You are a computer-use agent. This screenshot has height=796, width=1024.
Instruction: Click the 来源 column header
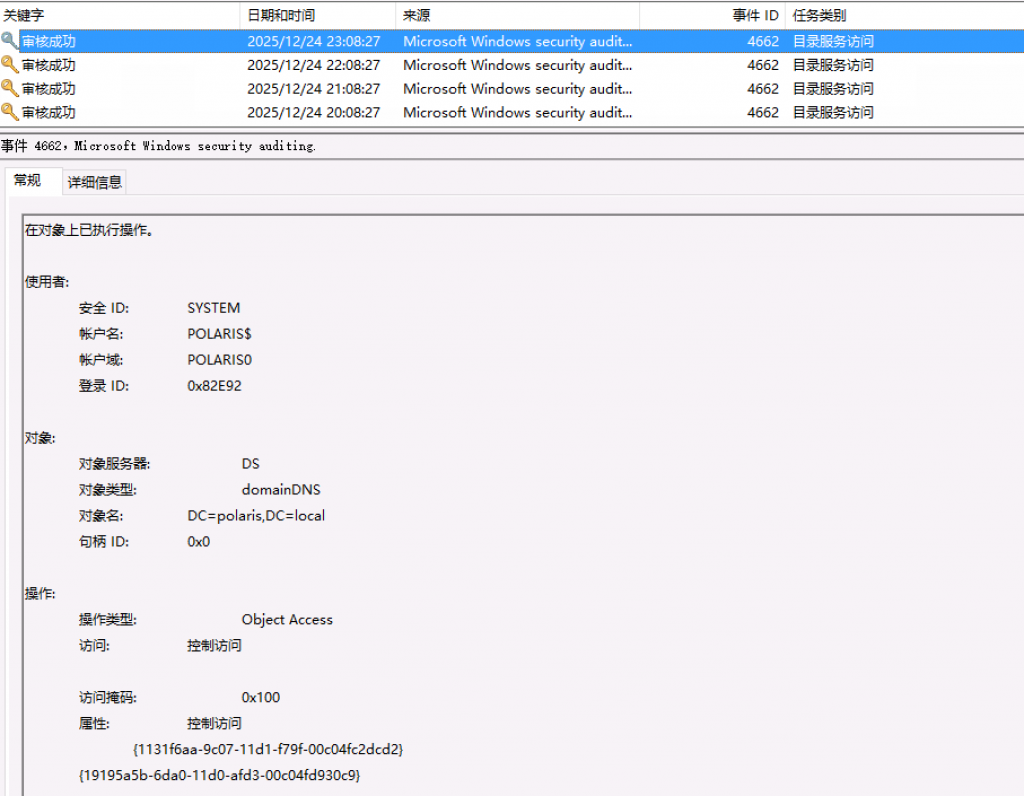tap(416, 15)
